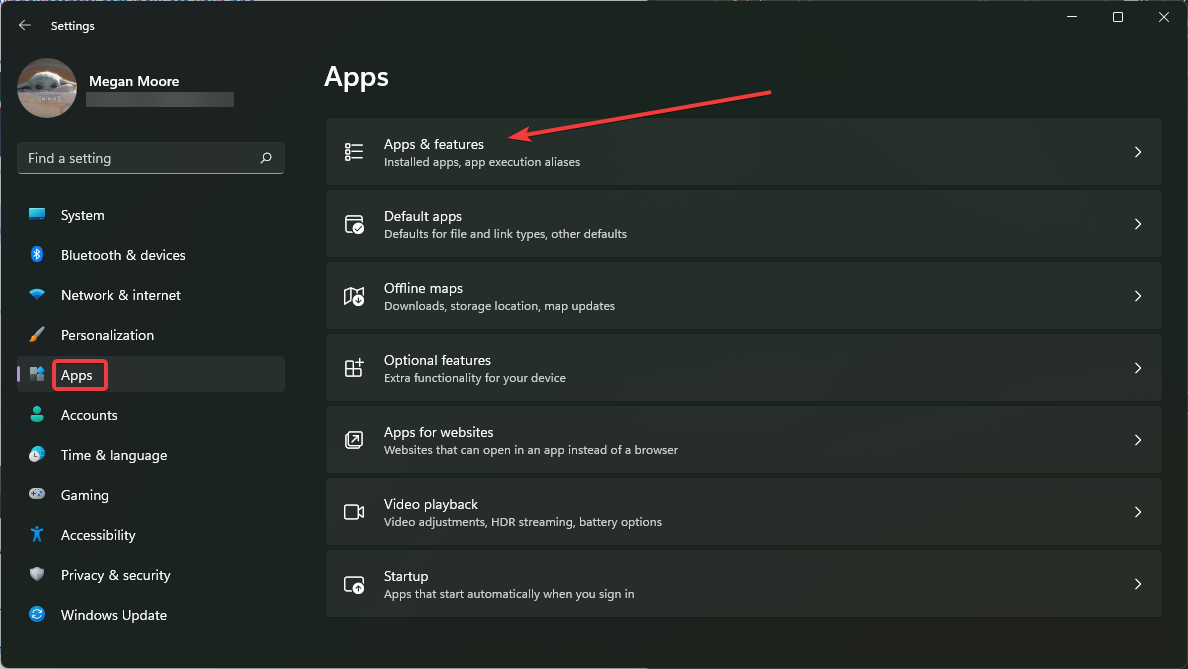Click the Windows Update sync icon

coord(36,614)
